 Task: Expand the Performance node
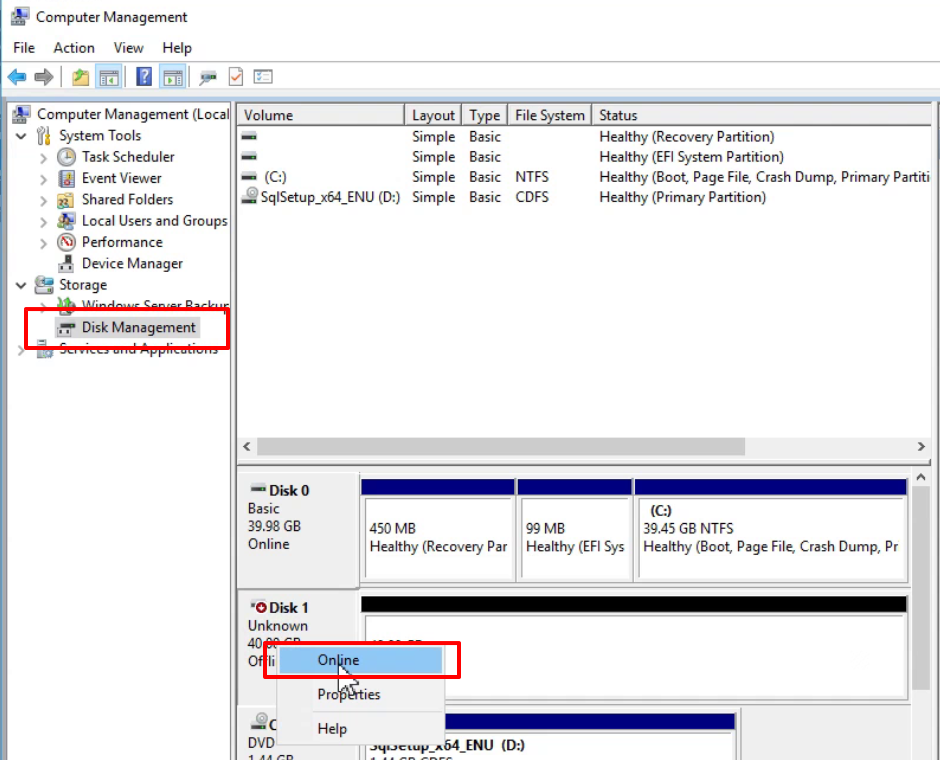point(43,243)
